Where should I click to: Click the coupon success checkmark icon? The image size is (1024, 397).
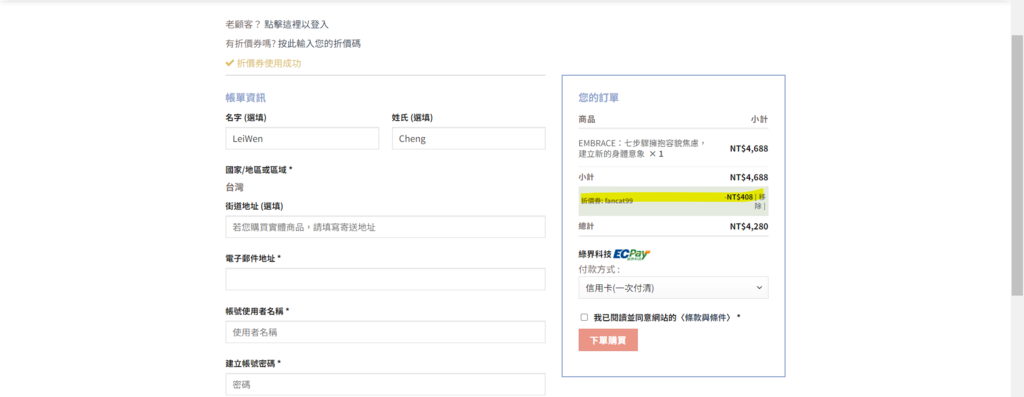coord(229,63)
